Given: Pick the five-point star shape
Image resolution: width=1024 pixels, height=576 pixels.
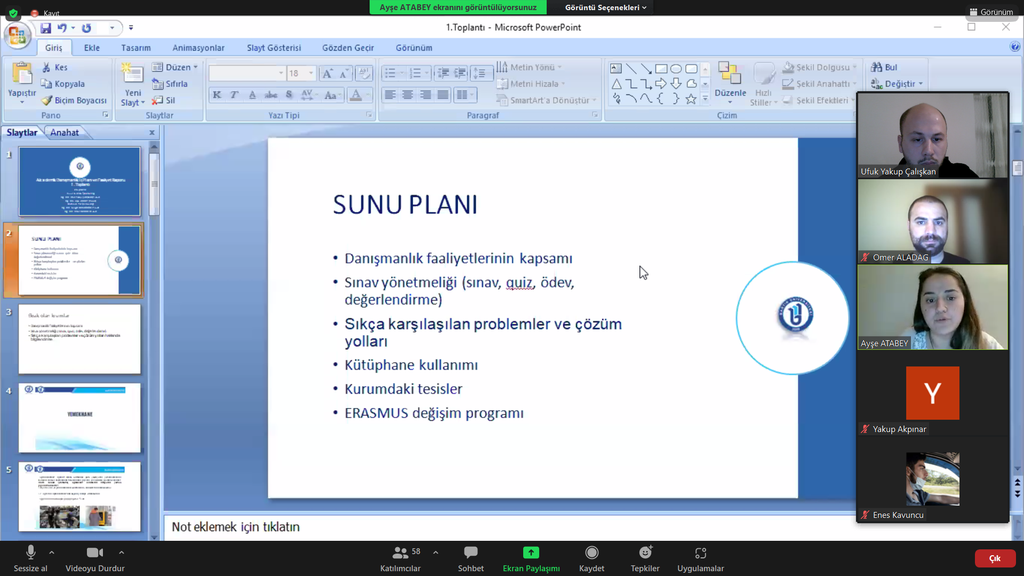Looking at the screenshot, I should 691,99.
